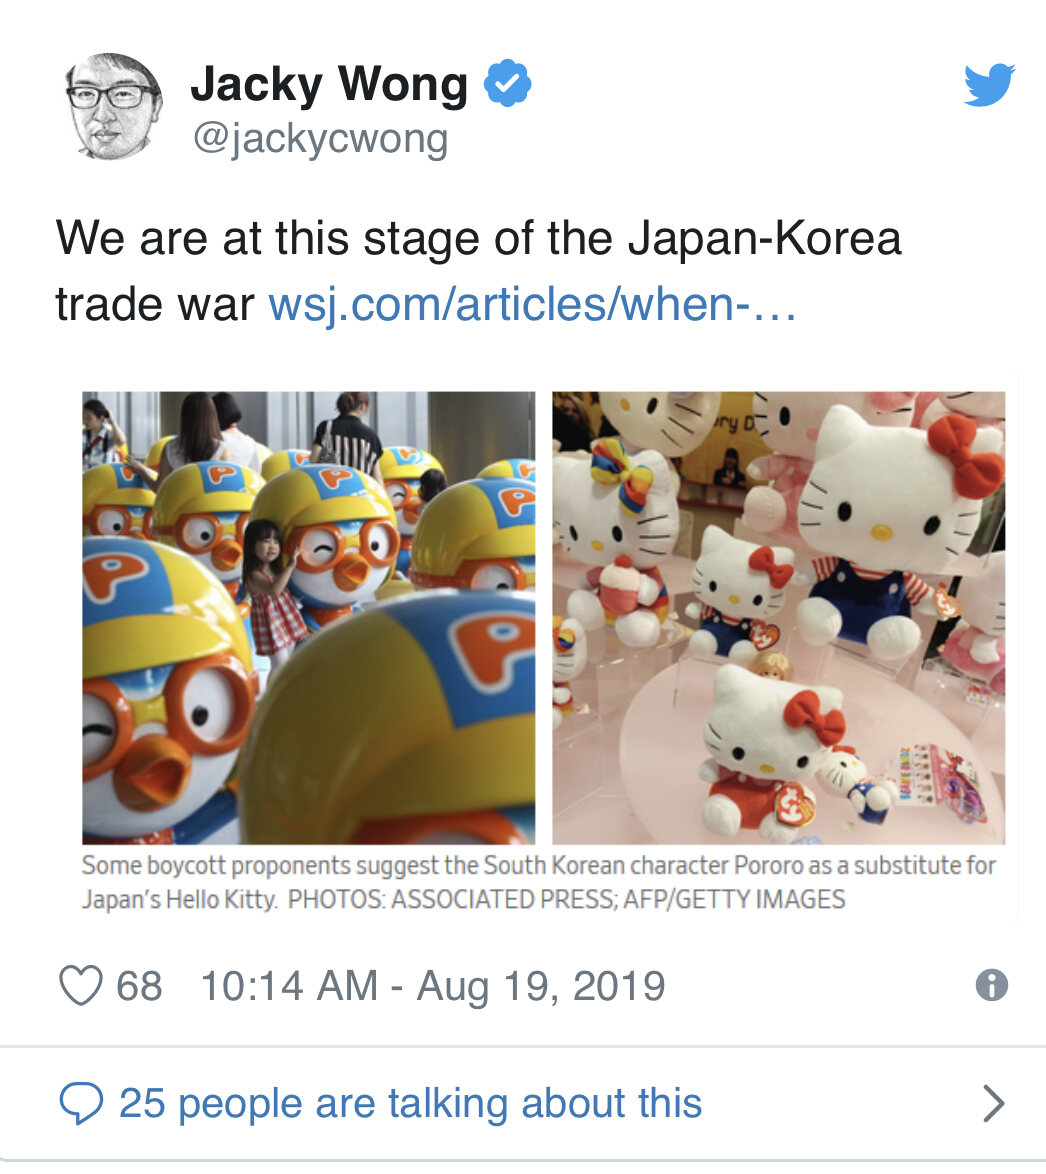
Task: Click the blue verified badge
Action: [x=508, y=82]
